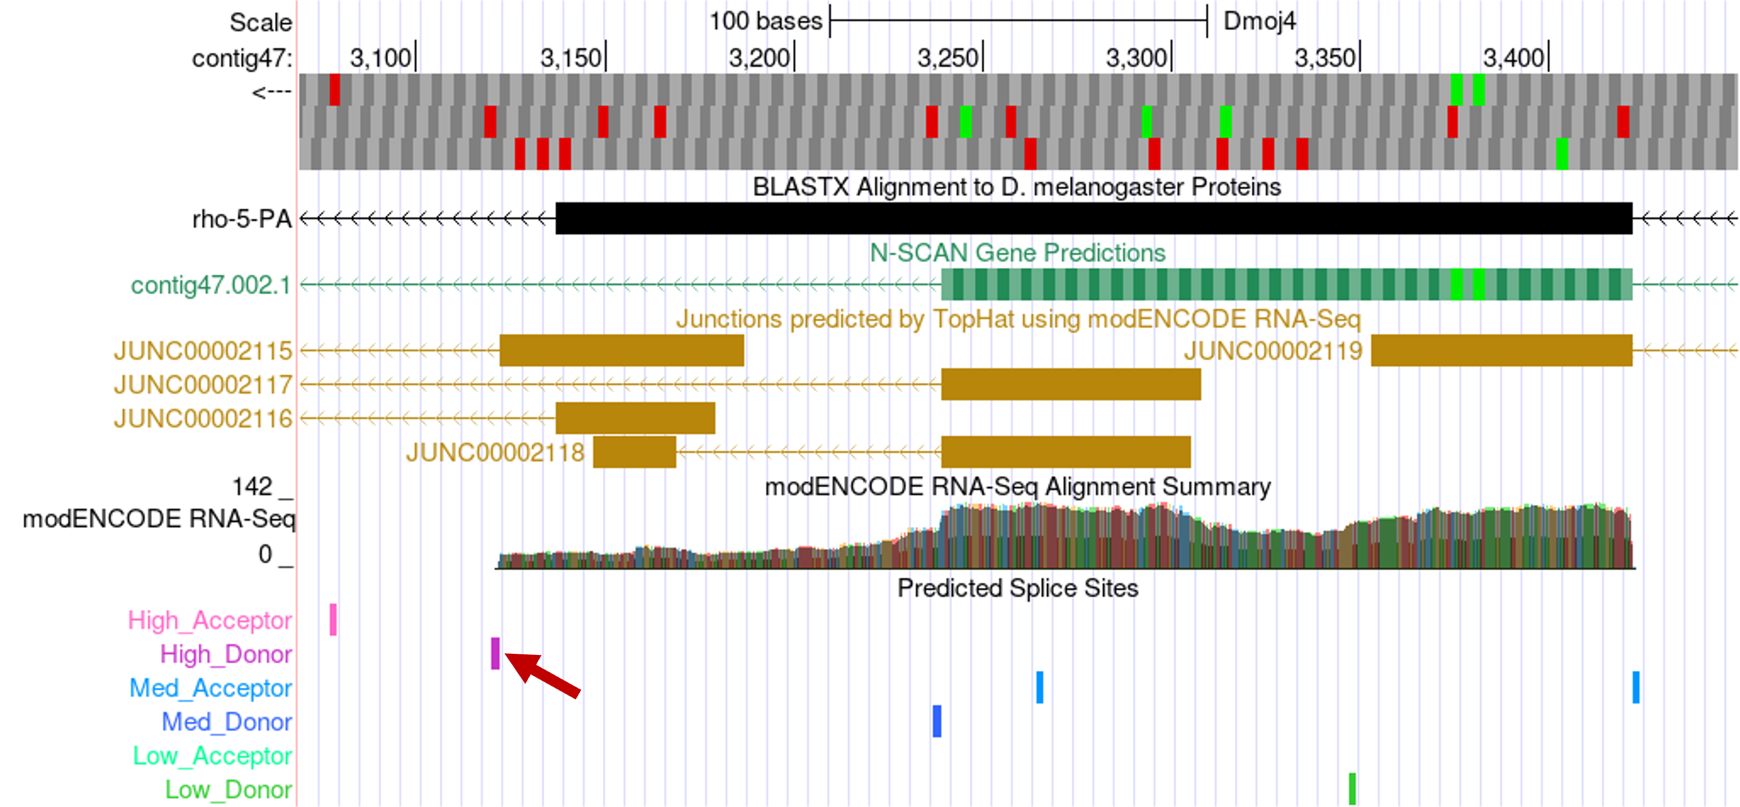The height and width of the screenshot is (807, 1740).
Task: Click the BLASTX Alignment track title
Action: coord(1017,187)
